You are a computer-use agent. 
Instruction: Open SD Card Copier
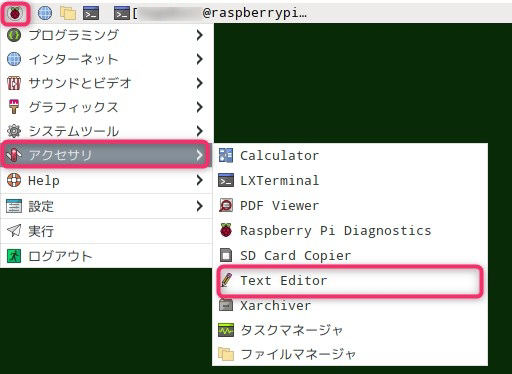[x=350, y=255]
